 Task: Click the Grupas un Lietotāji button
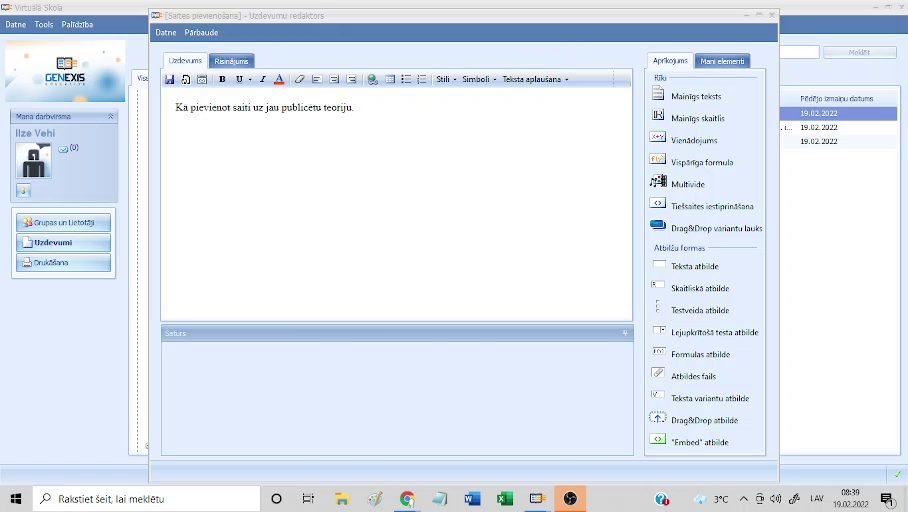tap(64, 222)
